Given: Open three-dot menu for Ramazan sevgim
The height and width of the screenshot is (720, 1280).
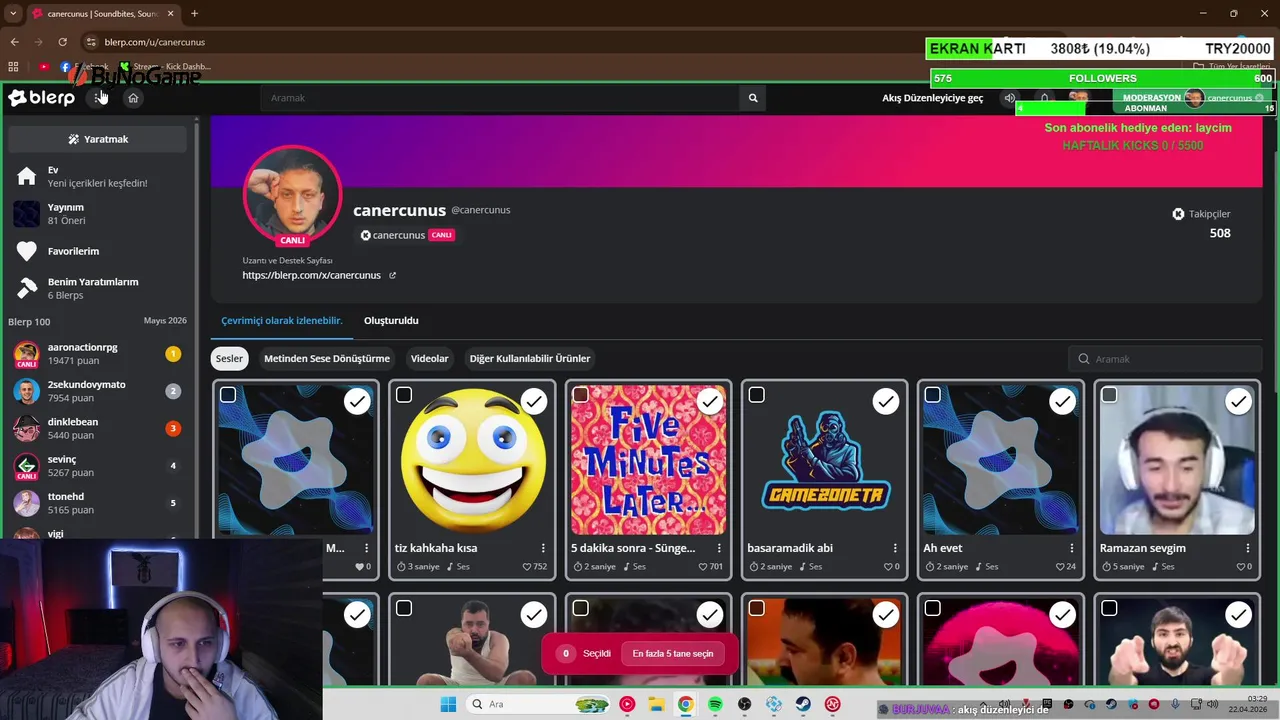Looking at the screenshot, I should [x=1248, y=548].
